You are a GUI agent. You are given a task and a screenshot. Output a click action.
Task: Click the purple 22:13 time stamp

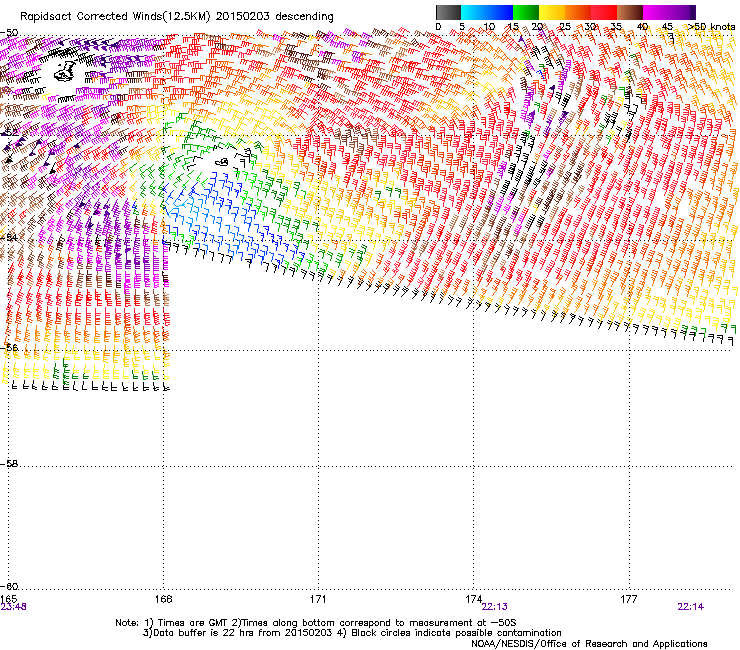coord(495,607)
